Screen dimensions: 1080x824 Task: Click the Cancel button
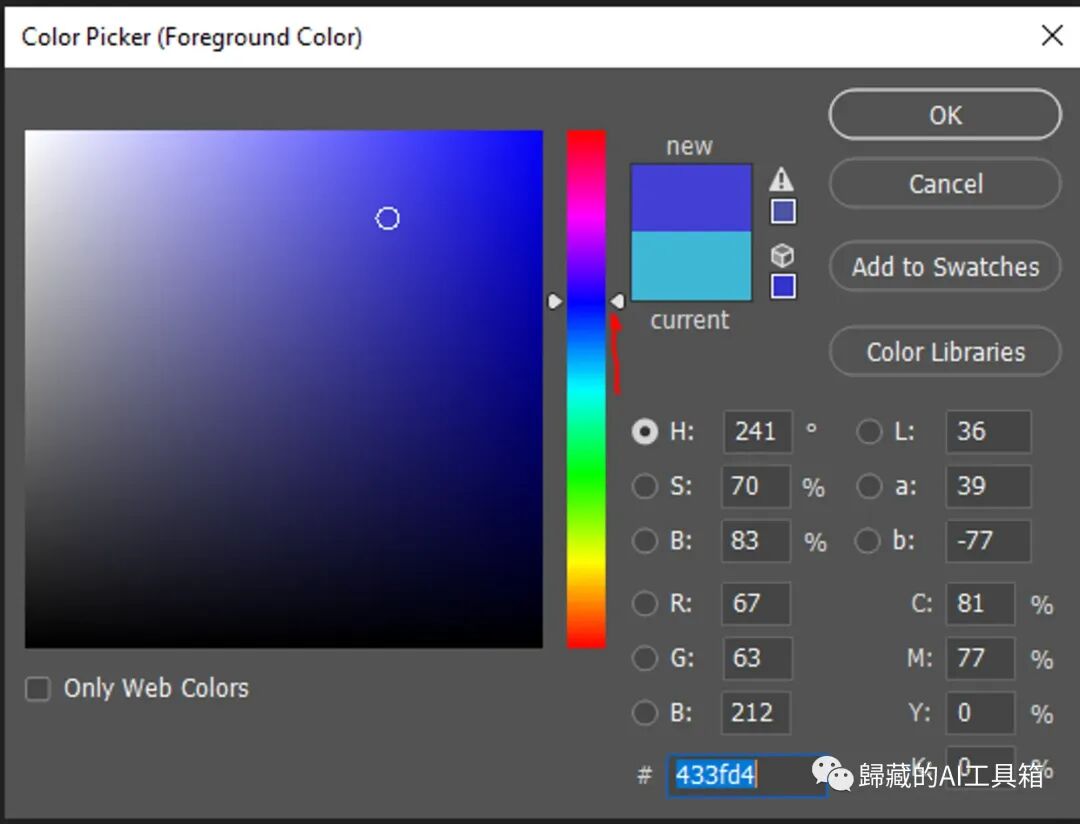[x=945, y=184]
